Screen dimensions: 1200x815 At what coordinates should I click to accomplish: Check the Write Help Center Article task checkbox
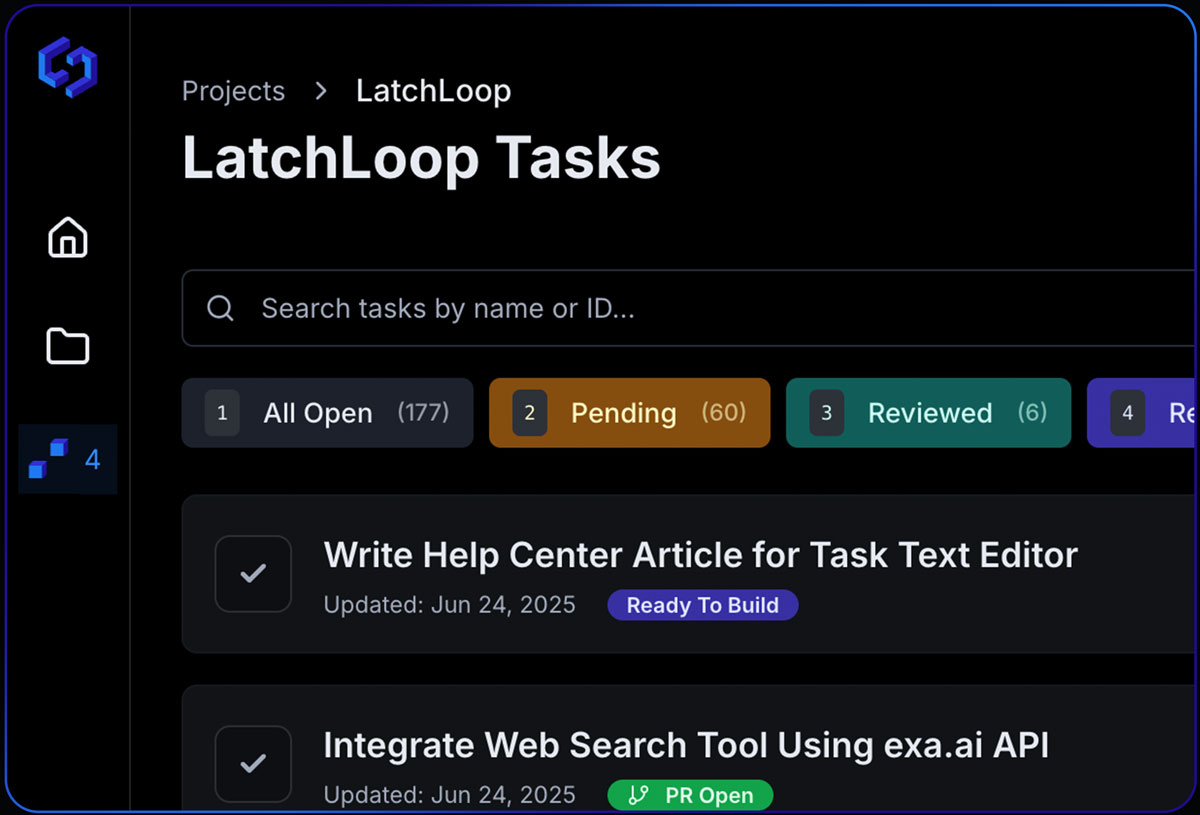[x=253, y=573]
